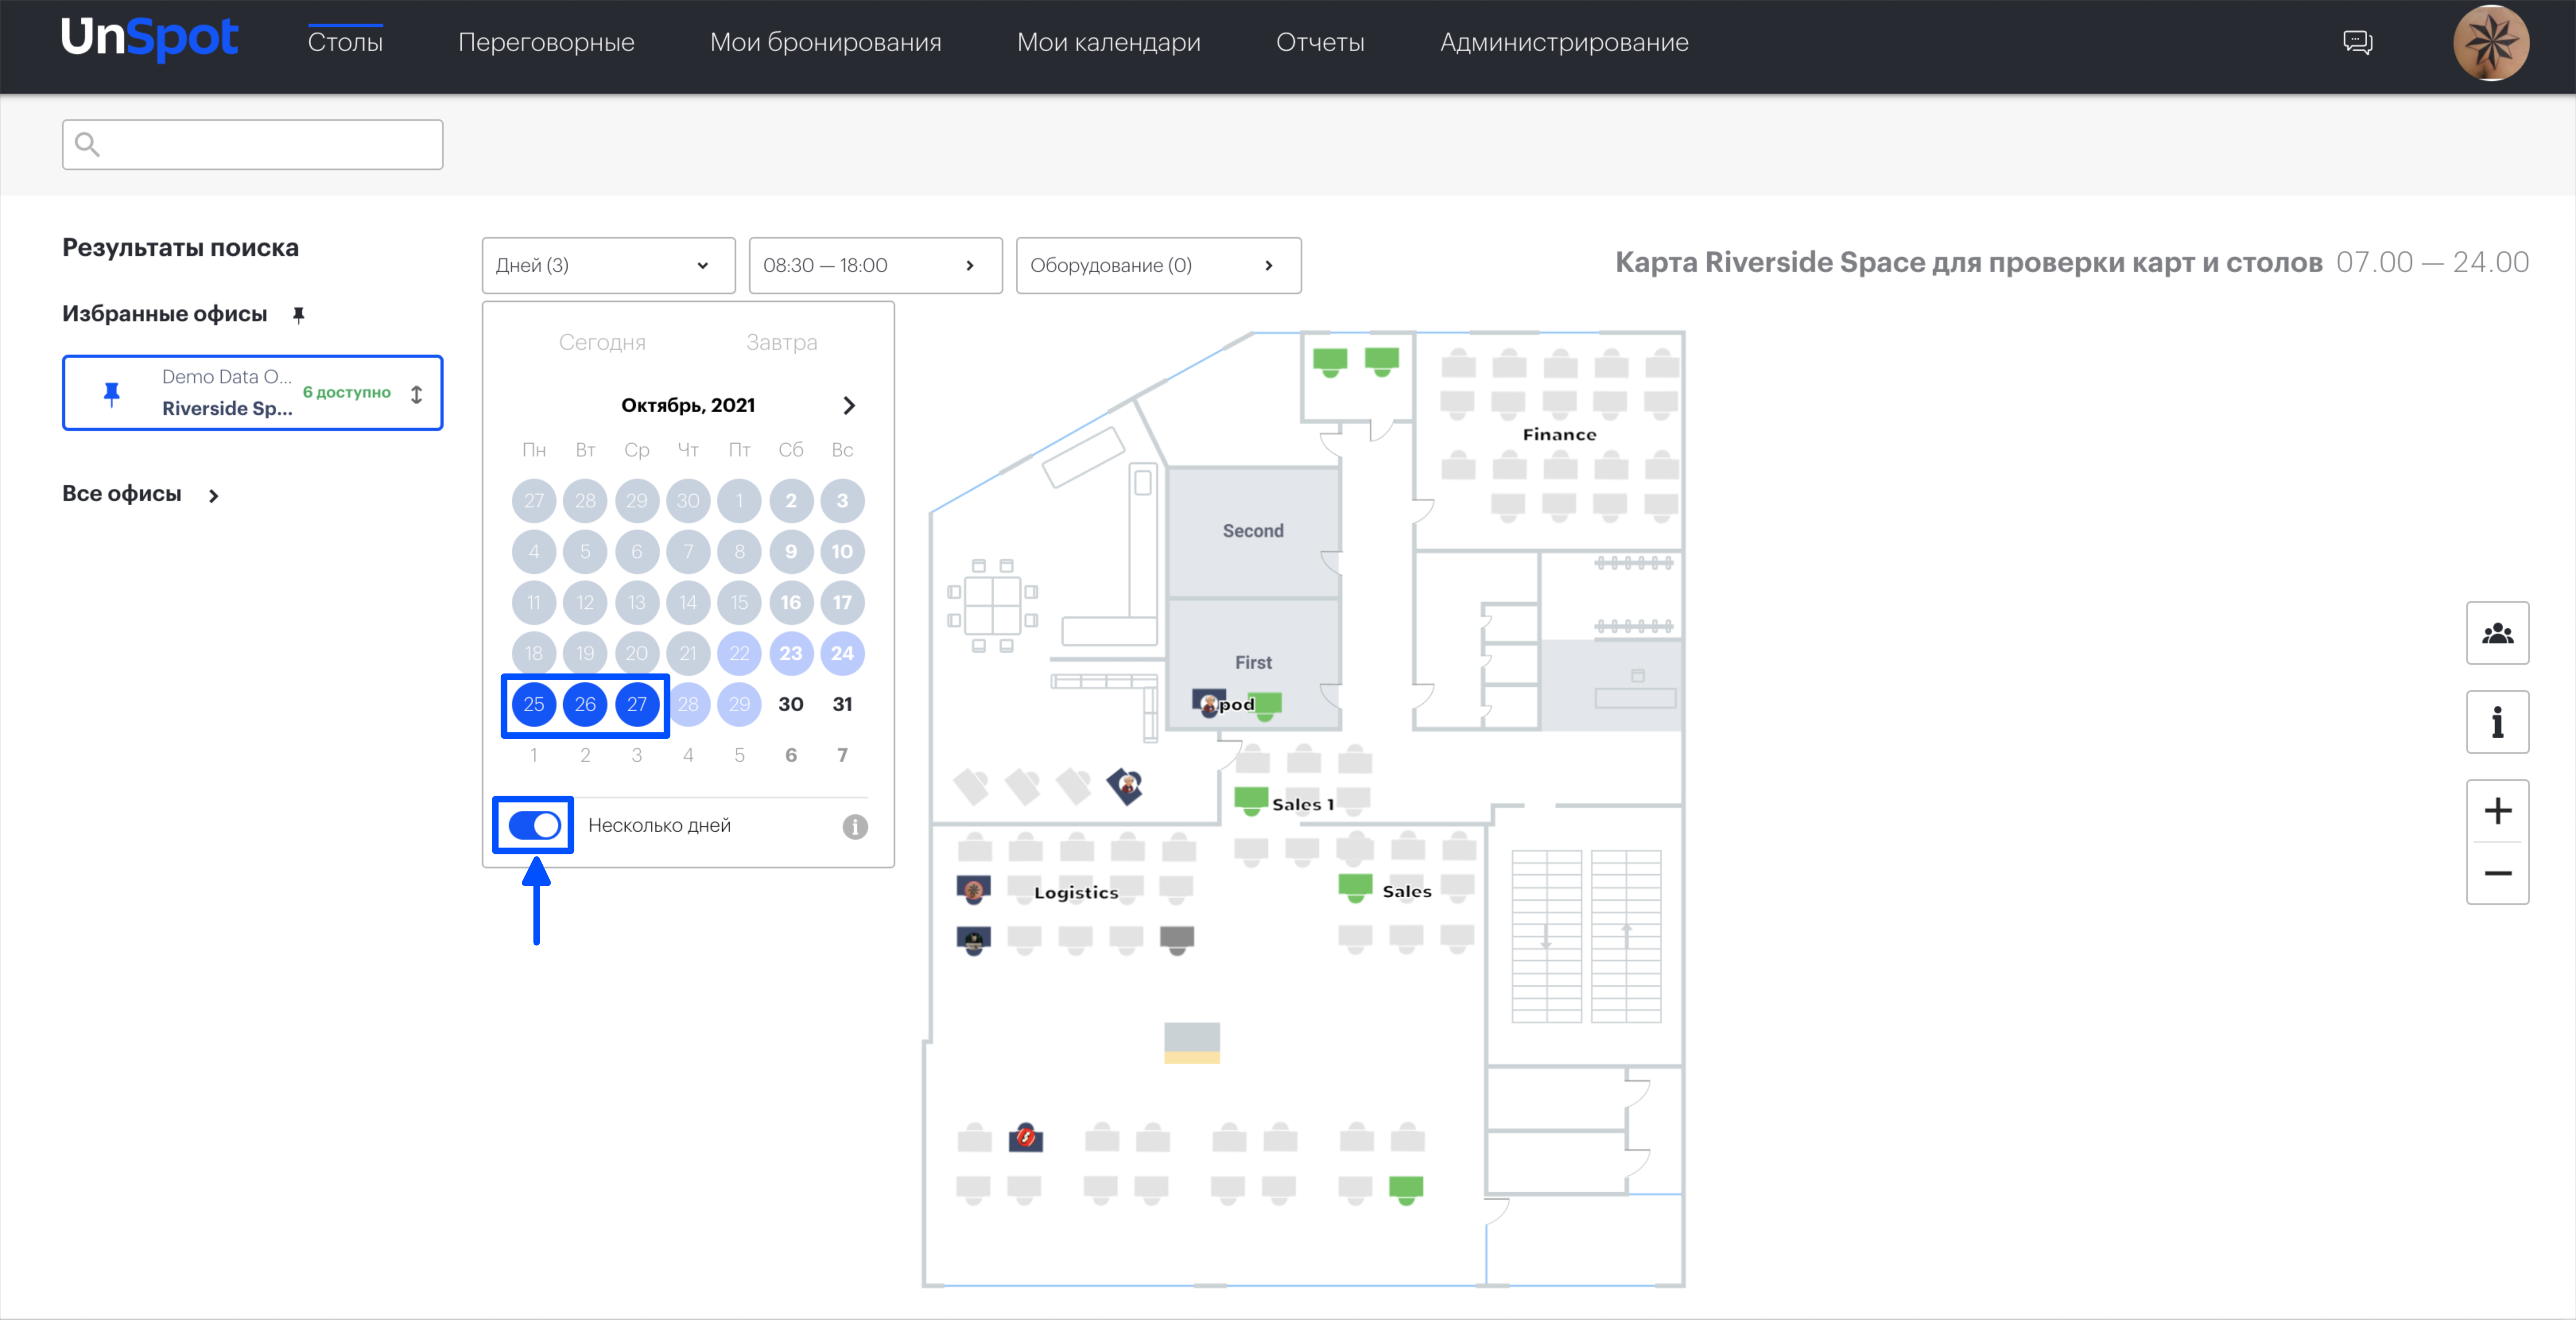Click the pin icon beside Избранные офисы
Screen dimensions: 2576x1320
point(298,315)
